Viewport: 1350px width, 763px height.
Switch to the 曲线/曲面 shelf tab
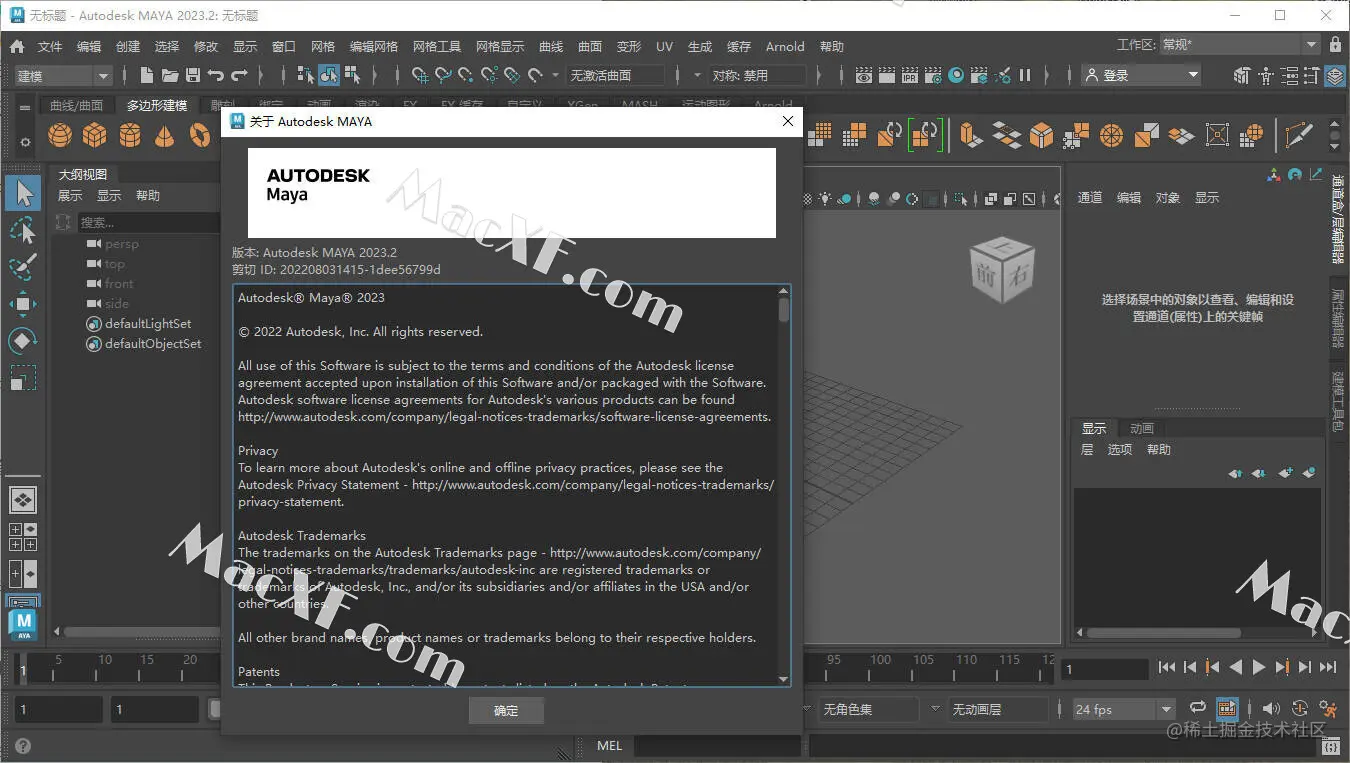77,105
